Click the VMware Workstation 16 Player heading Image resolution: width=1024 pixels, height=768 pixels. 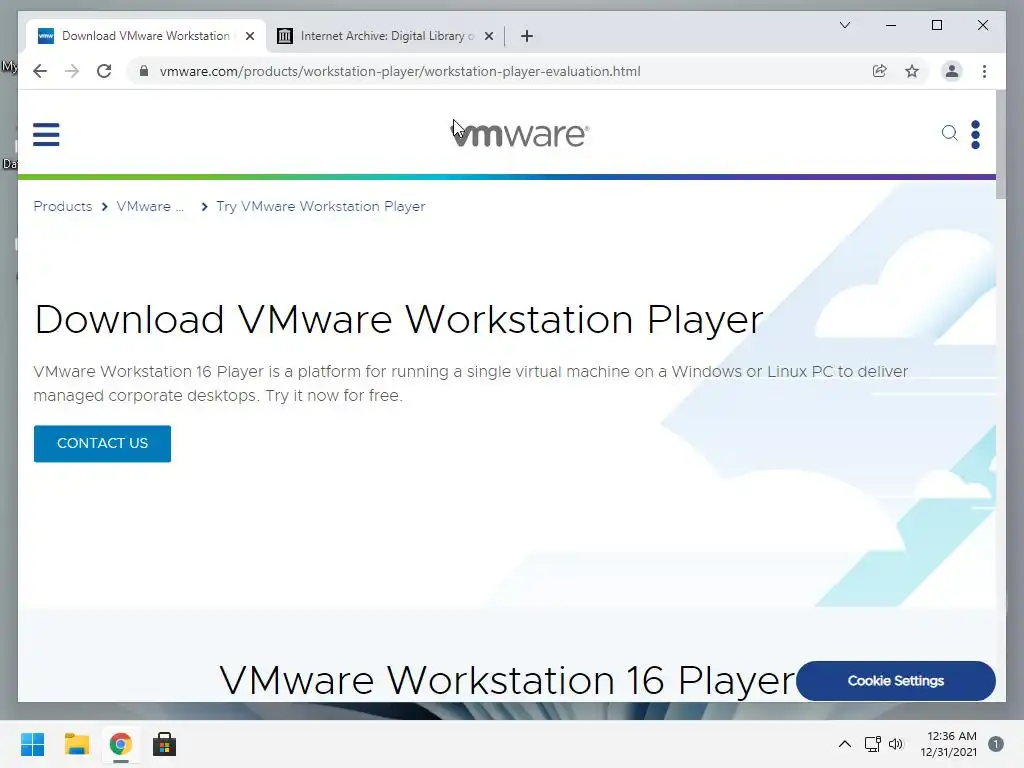[507, 680]
